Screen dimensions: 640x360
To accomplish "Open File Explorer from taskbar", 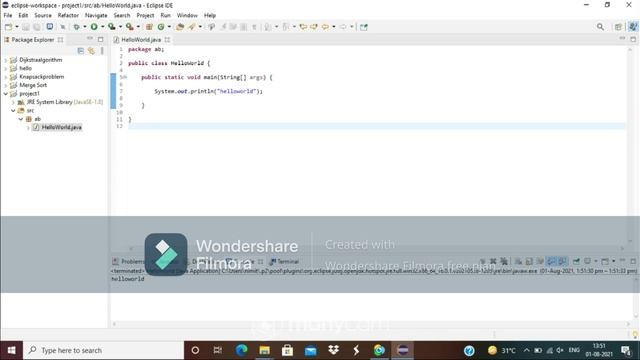I will pos(264,350).
